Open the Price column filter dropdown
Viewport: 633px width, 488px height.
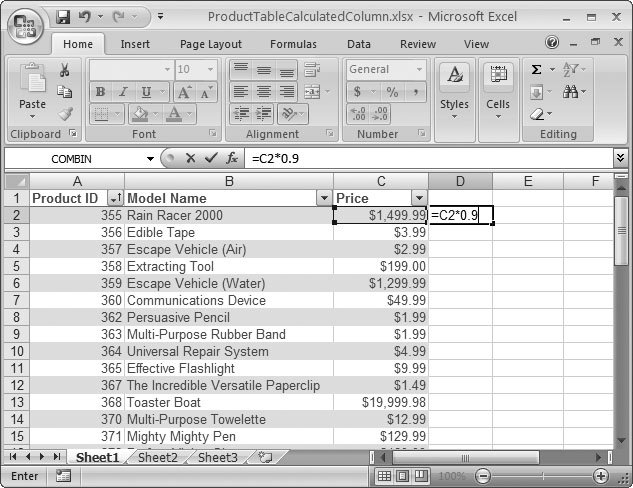419,198
